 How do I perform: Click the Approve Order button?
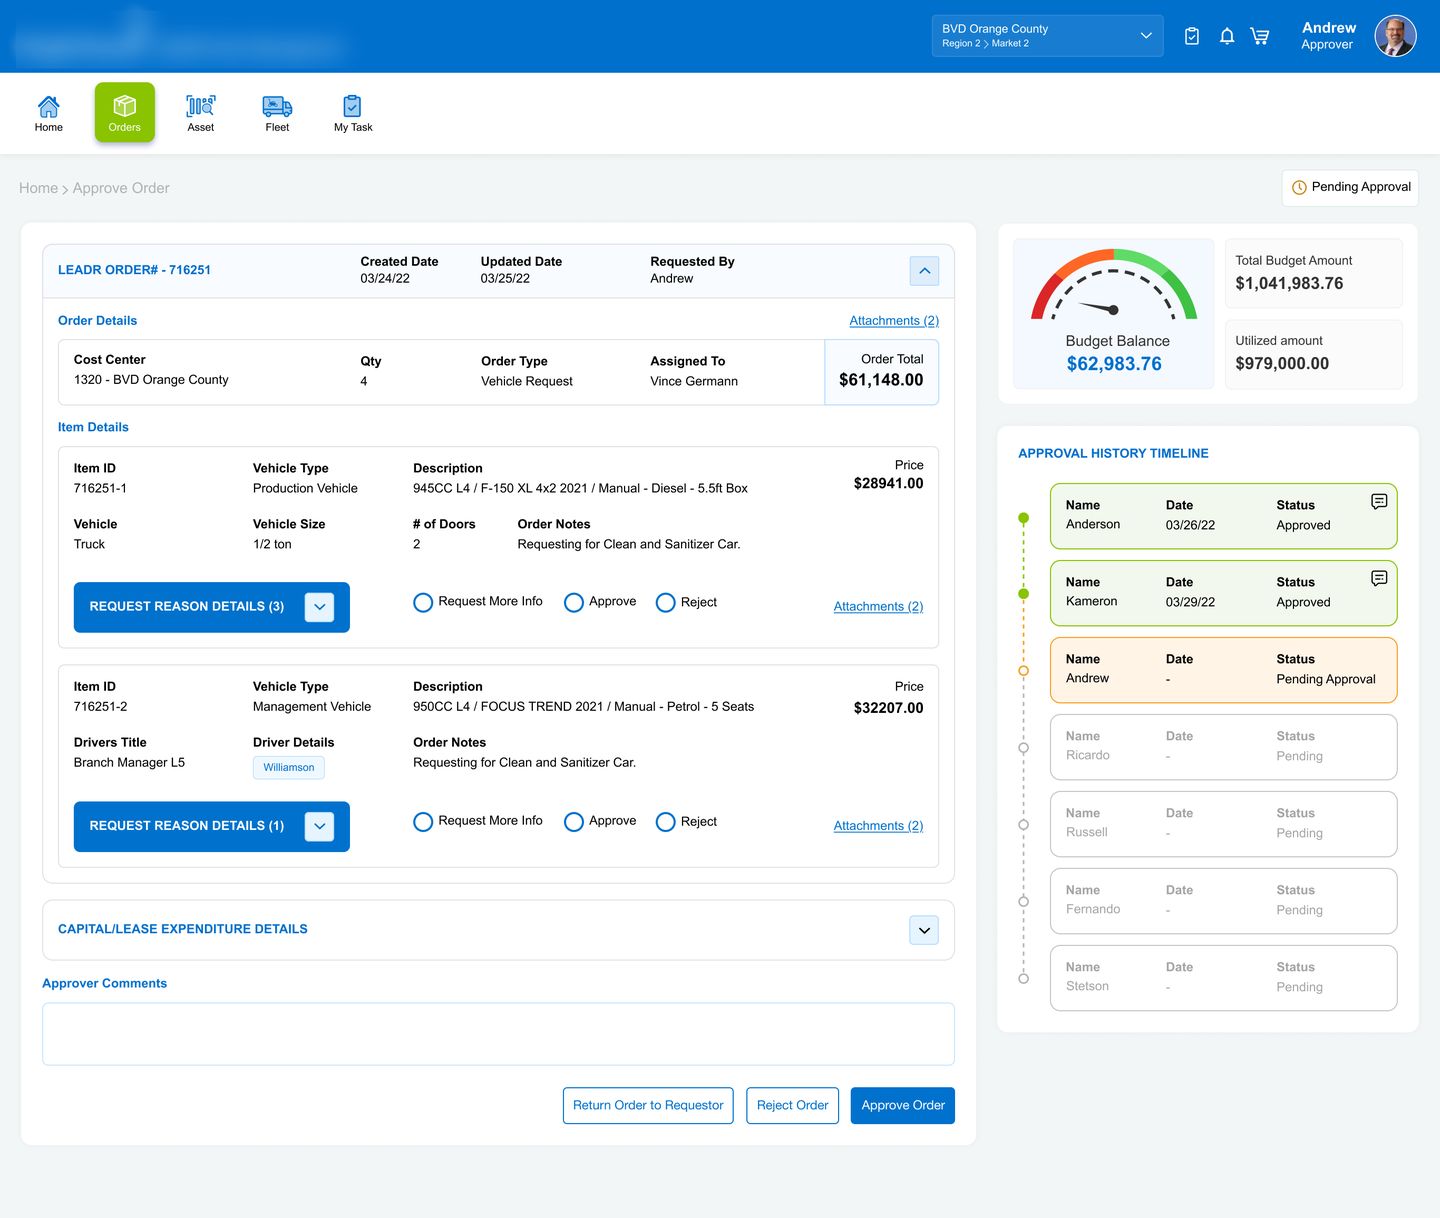pyautogui.click(x=903, y=1105)
